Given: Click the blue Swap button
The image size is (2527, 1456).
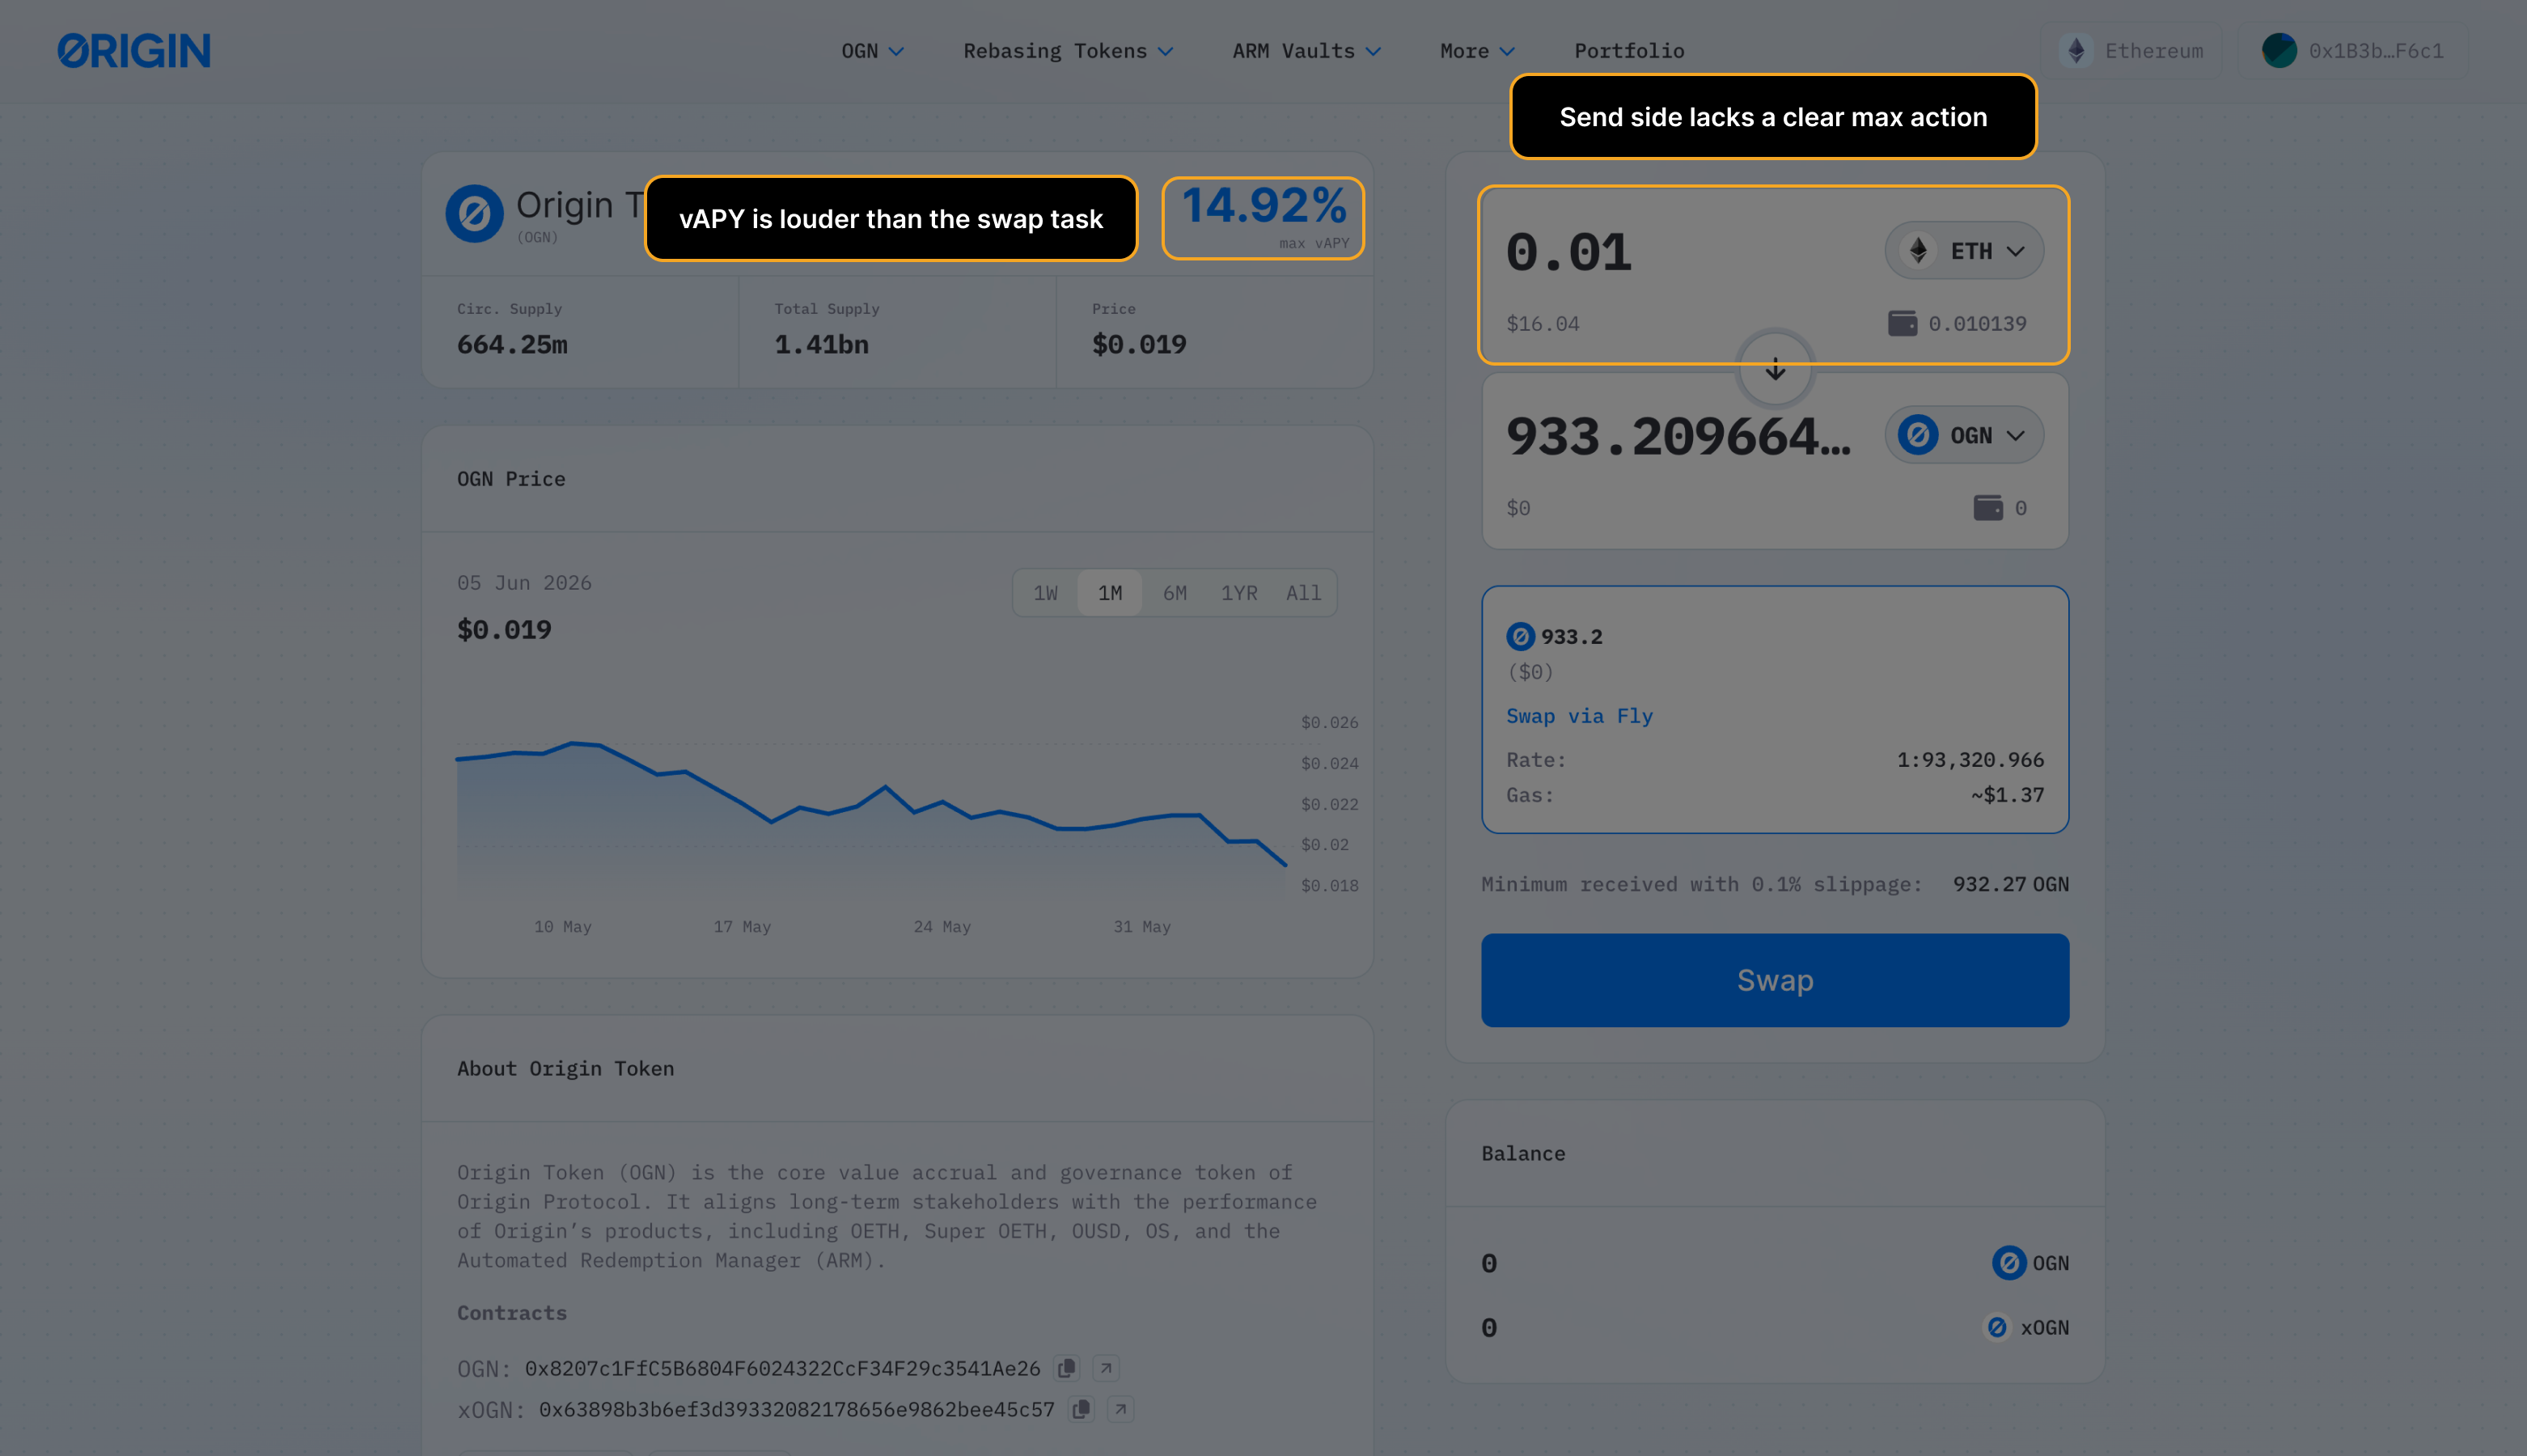Looking at the screenshot, I should 1775,980.
